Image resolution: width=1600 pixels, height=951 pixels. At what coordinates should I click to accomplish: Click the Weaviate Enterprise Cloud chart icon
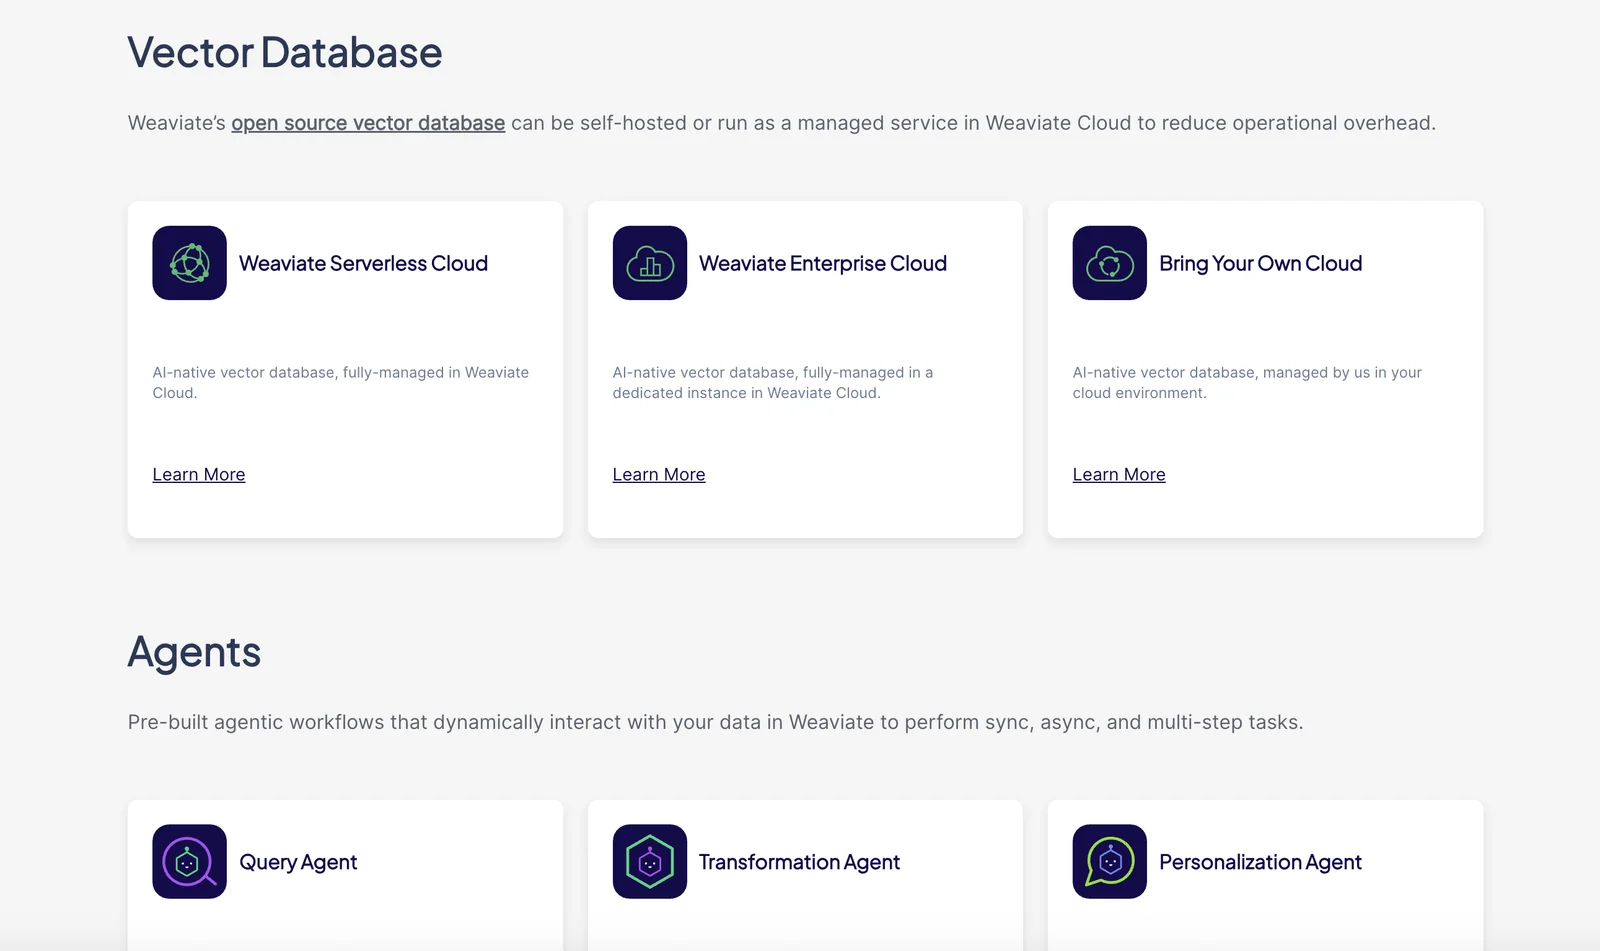coord(649,263)
